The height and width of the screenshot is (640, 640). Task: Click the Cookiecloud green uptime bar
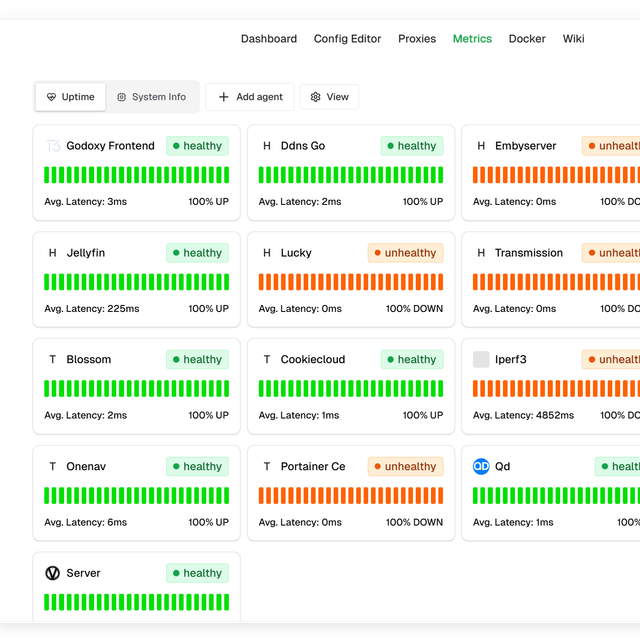(x=351, y=389)
